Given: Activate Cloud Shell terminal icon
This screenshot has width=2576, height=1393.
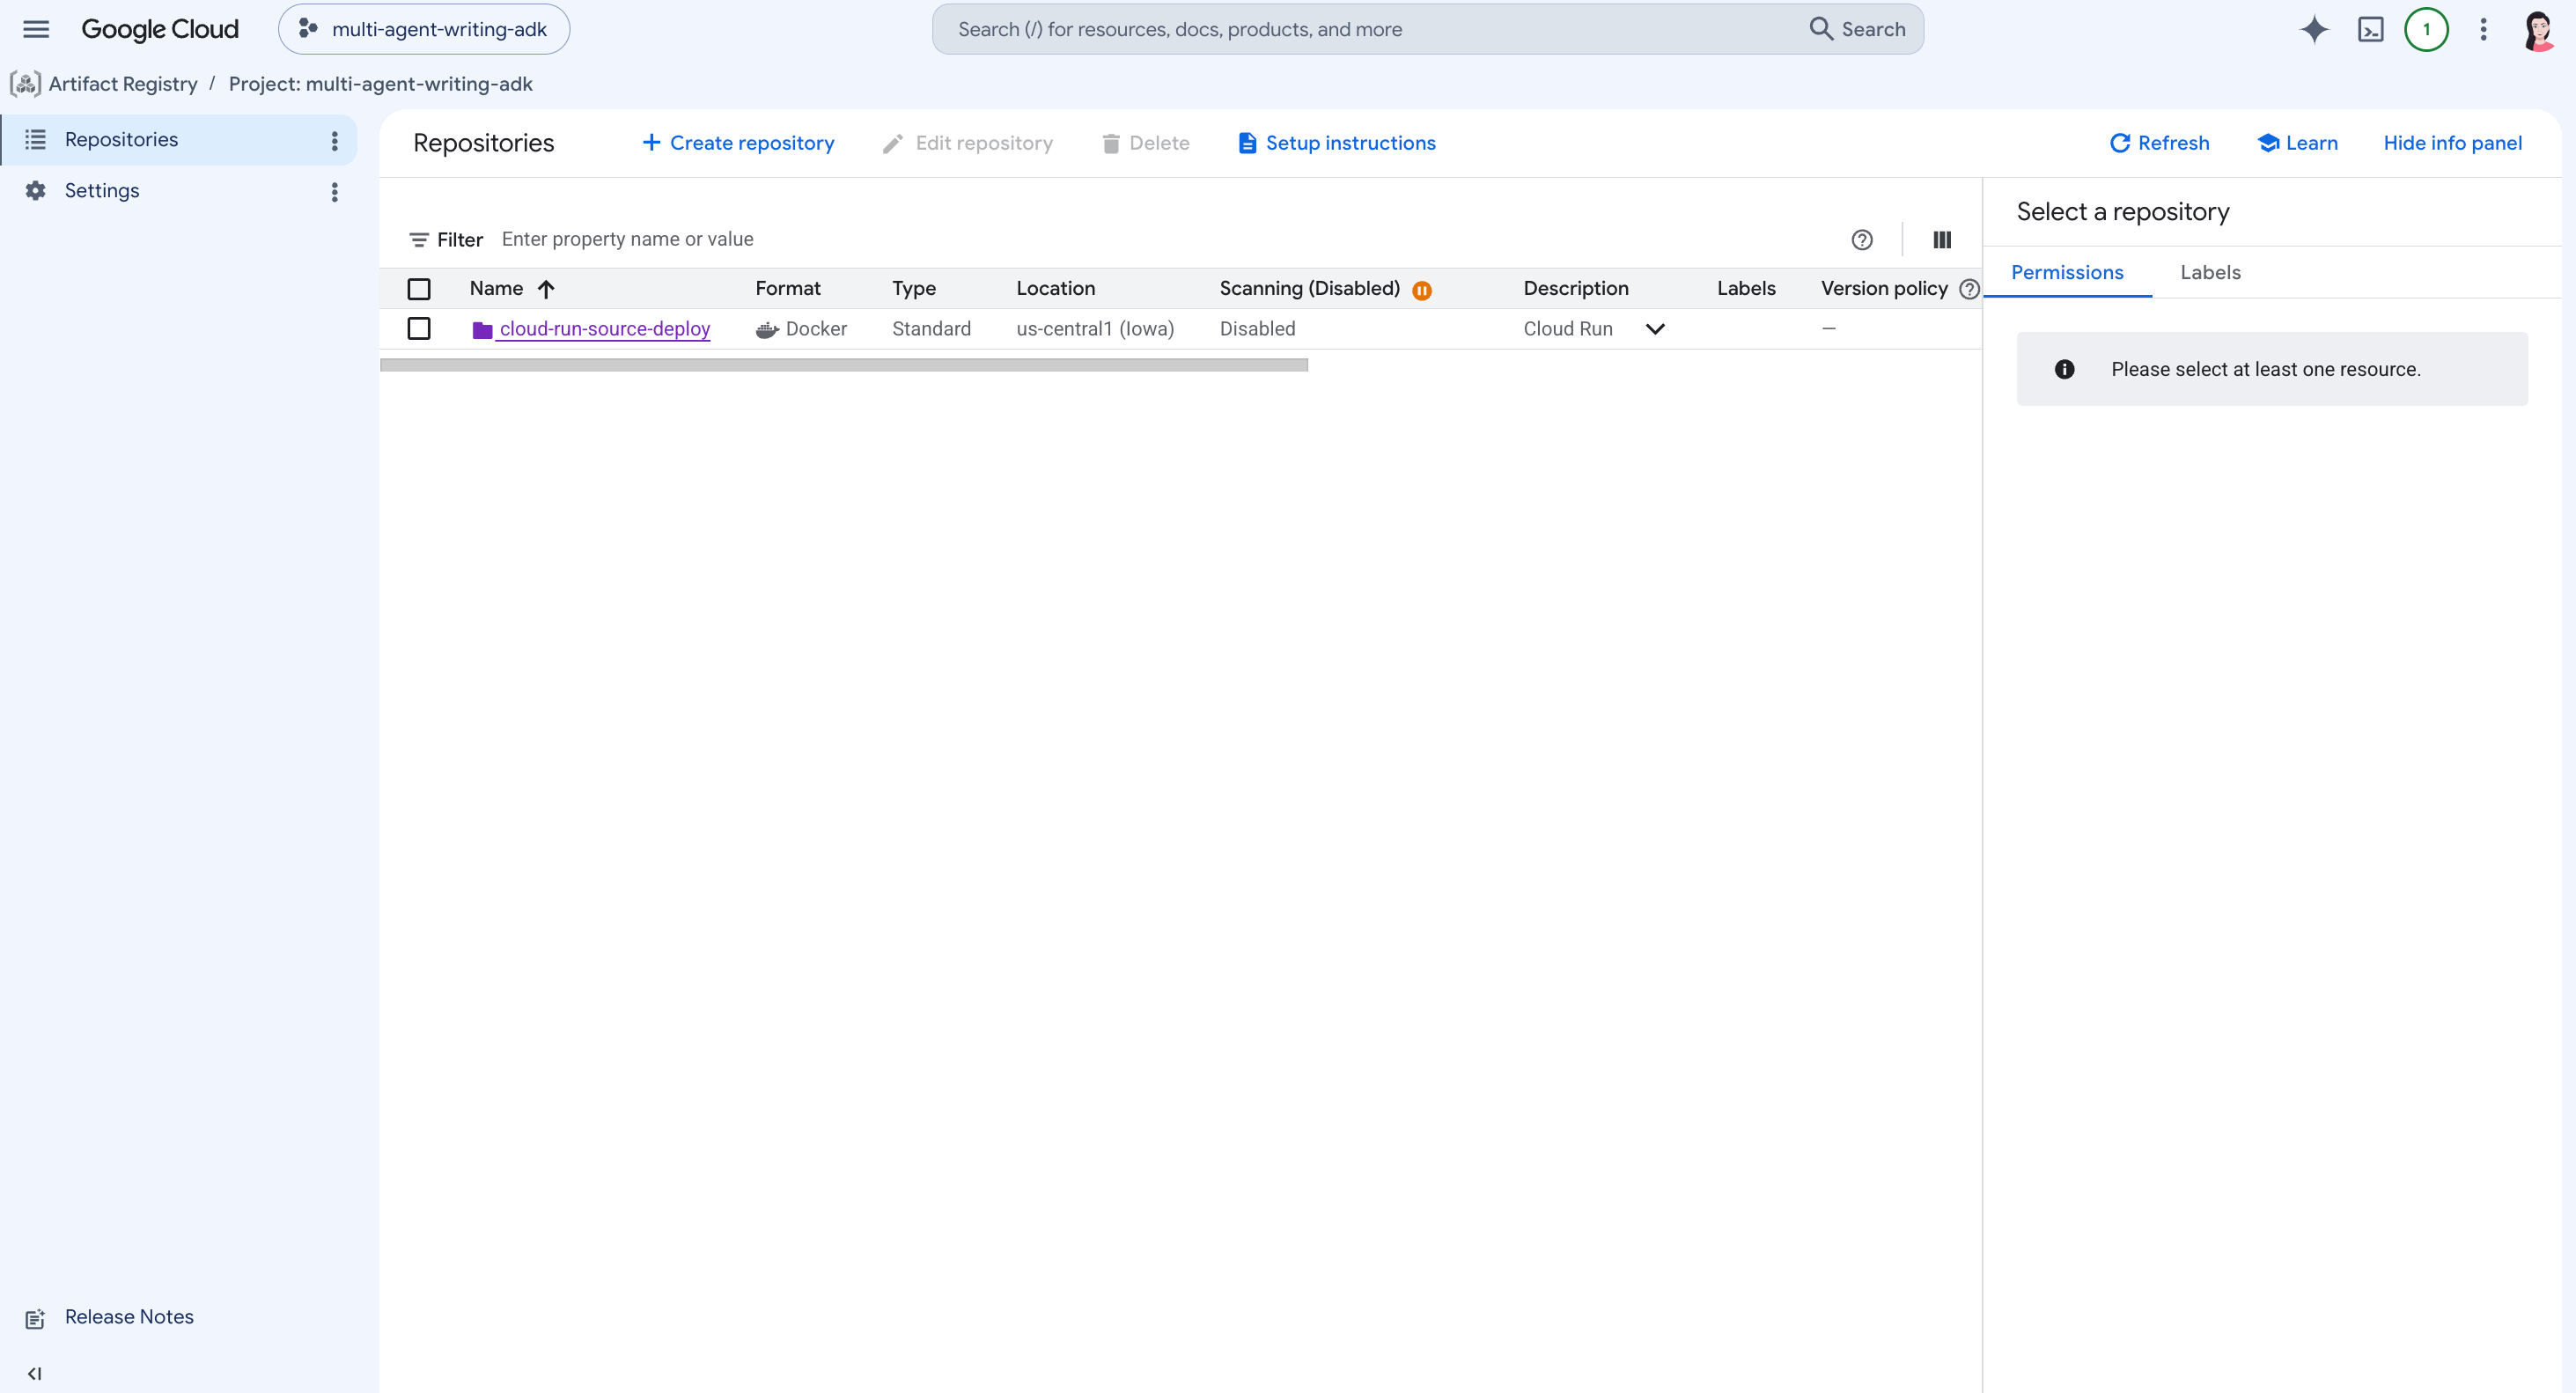Looking at the screenshot, I should [2371, 29].
